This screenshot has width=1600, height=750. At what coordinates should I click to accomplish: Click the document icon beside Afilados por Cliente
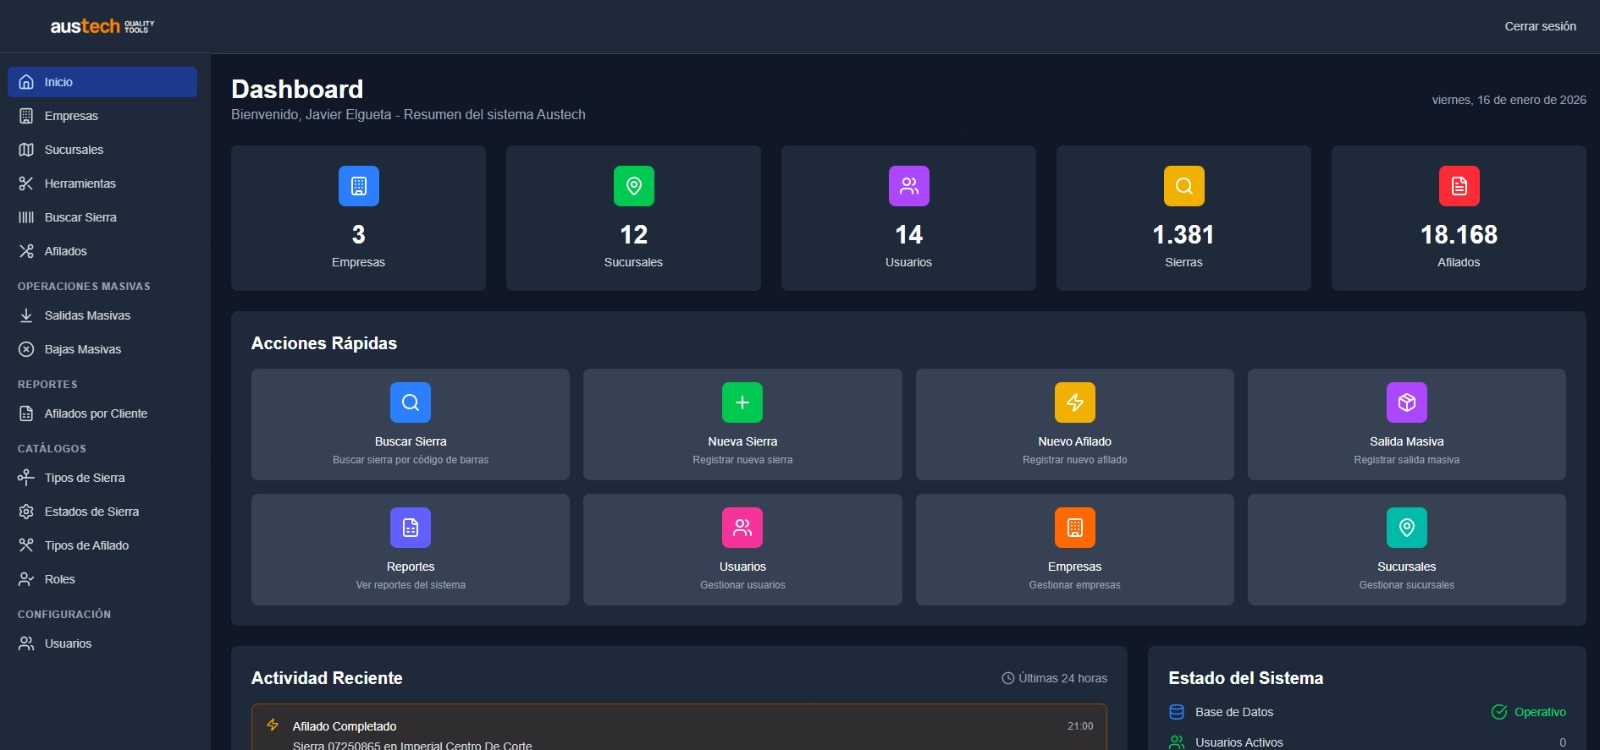(x=26, y=414)
